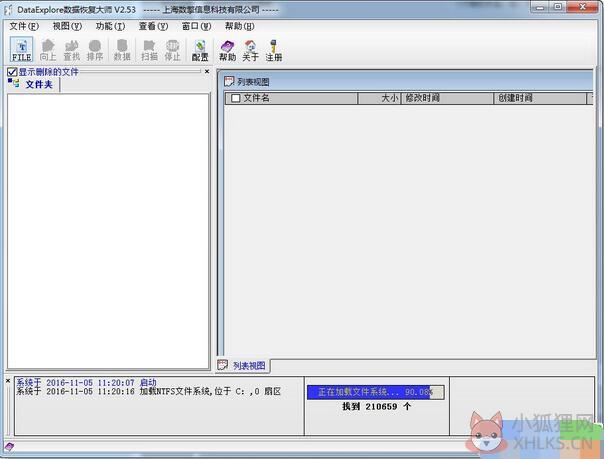This screenshot has width=604, height=459.
Task: Click the 列表视图 panel title text
Action: [253, 82]
